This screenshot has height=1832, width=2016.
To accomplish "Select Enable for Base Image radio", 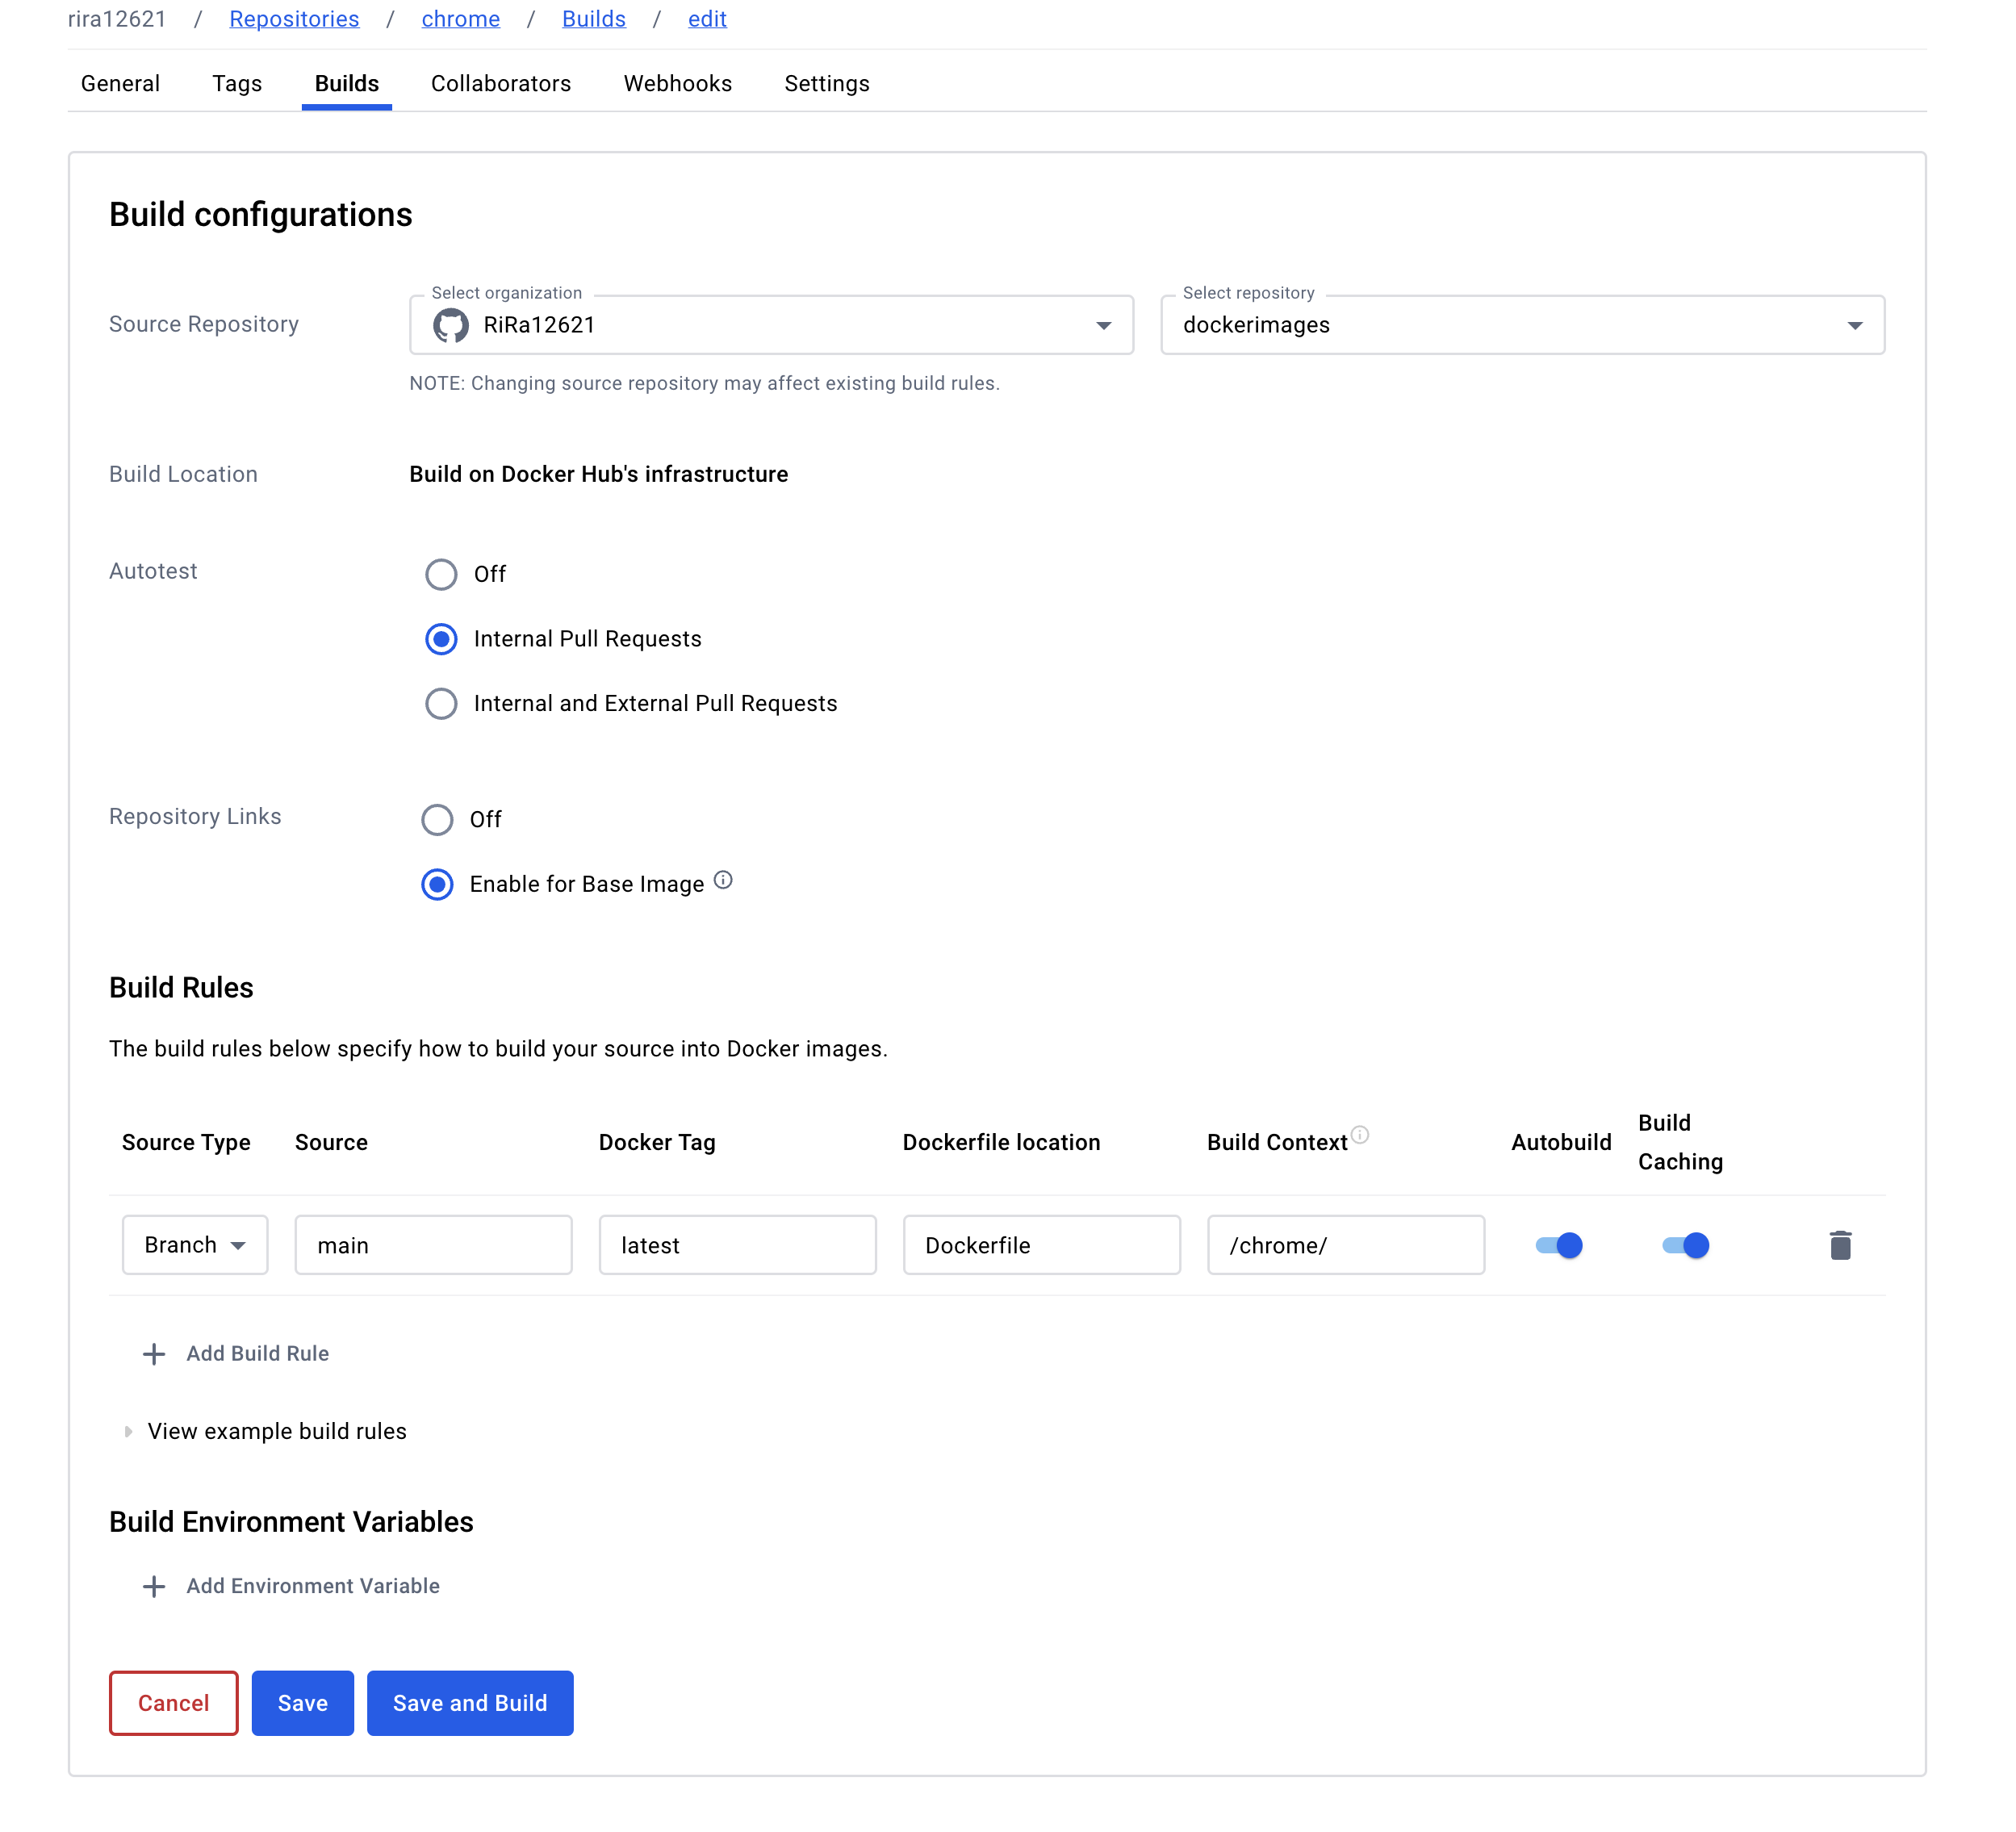I will [437, 884].
